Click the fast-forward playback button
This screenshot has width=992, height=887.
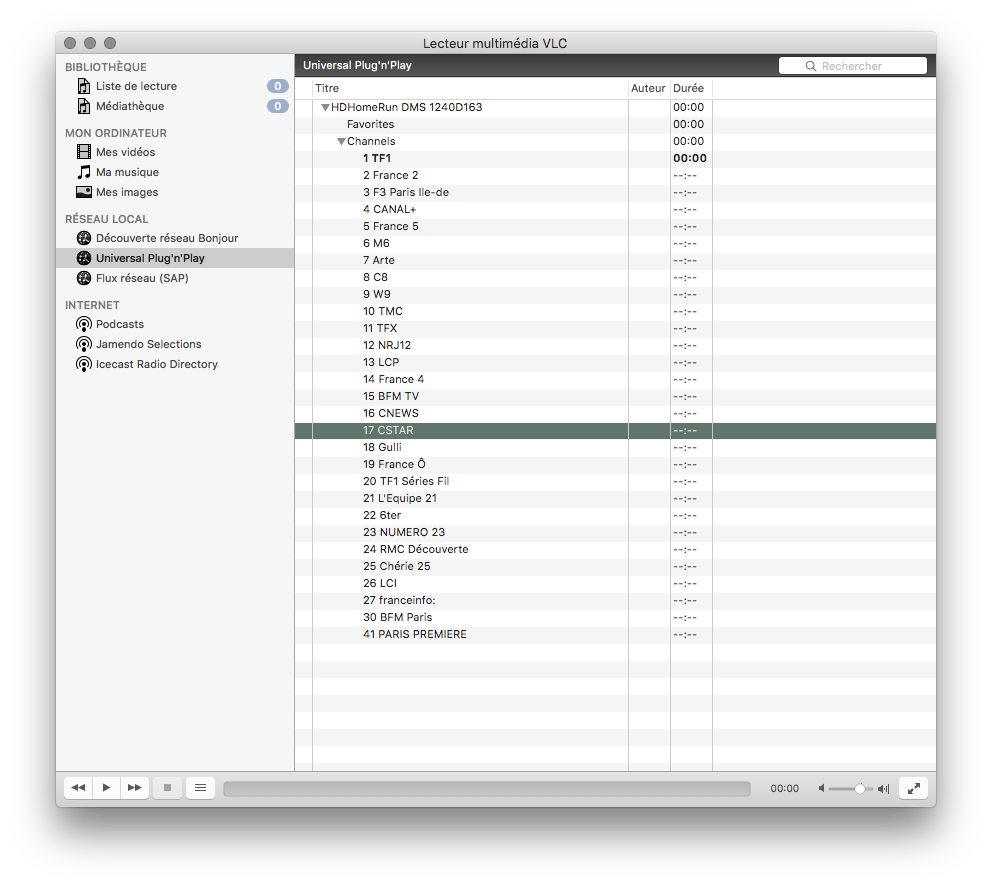(135, 788)
